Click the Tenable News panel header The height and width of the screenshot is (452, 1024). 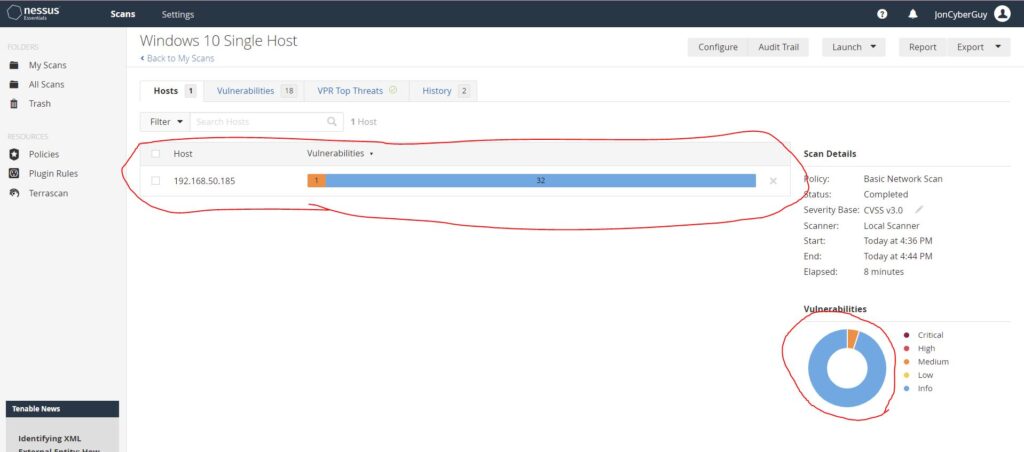tap(63, 409)
